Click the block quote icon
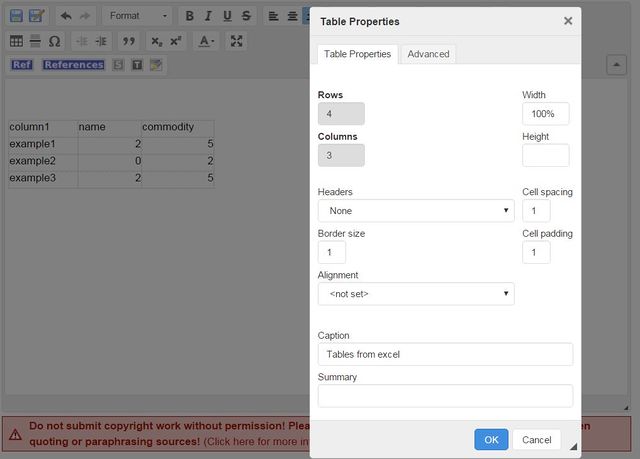Screen dimensions: 640x459 127,41
